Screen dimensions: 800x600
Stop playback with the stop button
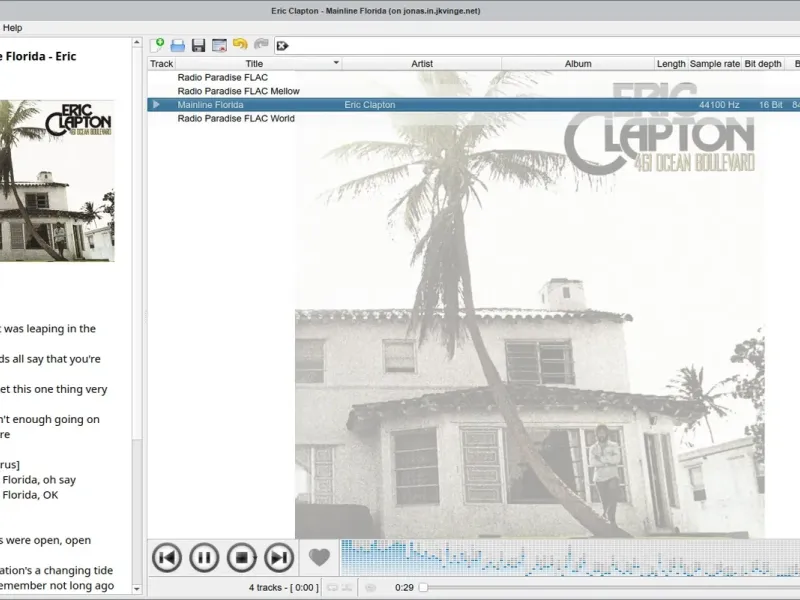(242, 557)
